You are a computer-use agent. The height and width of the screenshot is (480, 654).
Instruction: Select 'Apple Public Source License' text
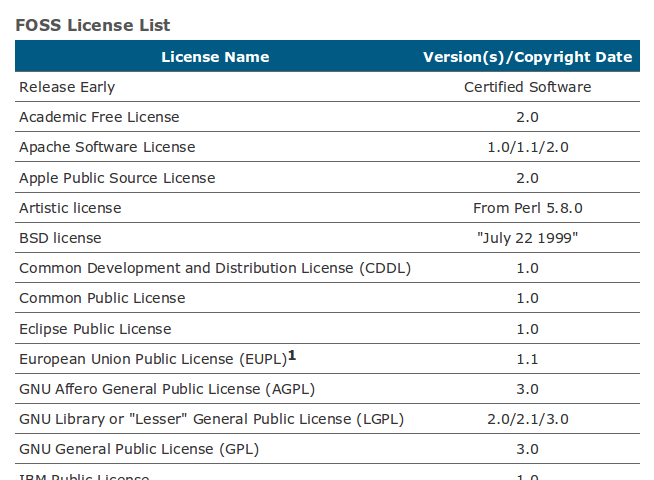[117, 178]
